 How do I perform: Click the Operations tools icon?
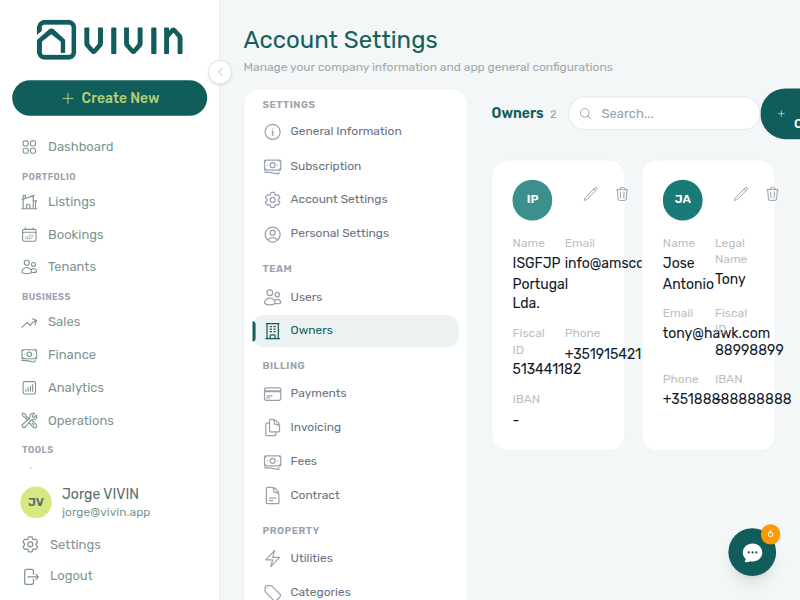pos(29,420)
